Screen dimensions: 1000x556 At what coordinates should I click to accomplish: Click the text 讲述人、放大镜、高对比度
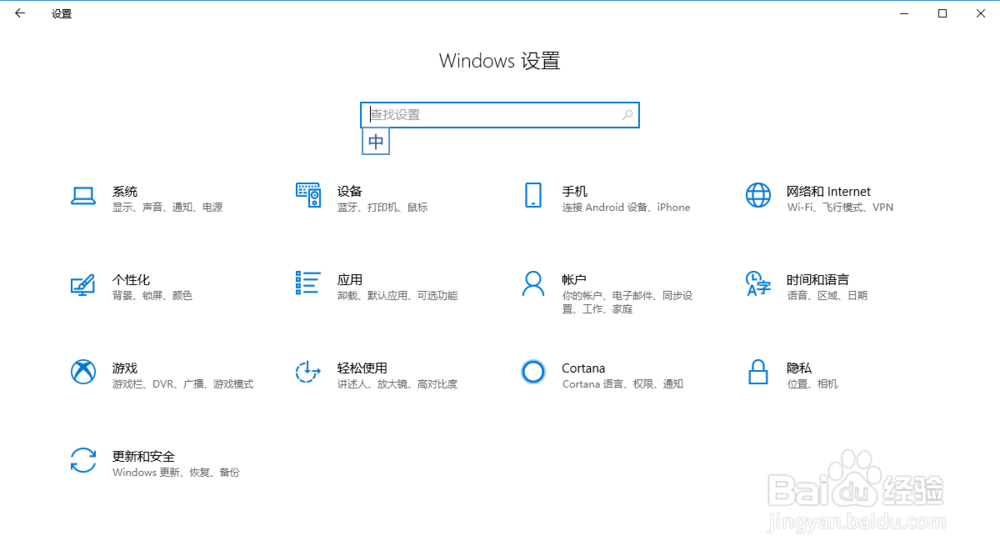pyautogui.click(x=397, y=384)
